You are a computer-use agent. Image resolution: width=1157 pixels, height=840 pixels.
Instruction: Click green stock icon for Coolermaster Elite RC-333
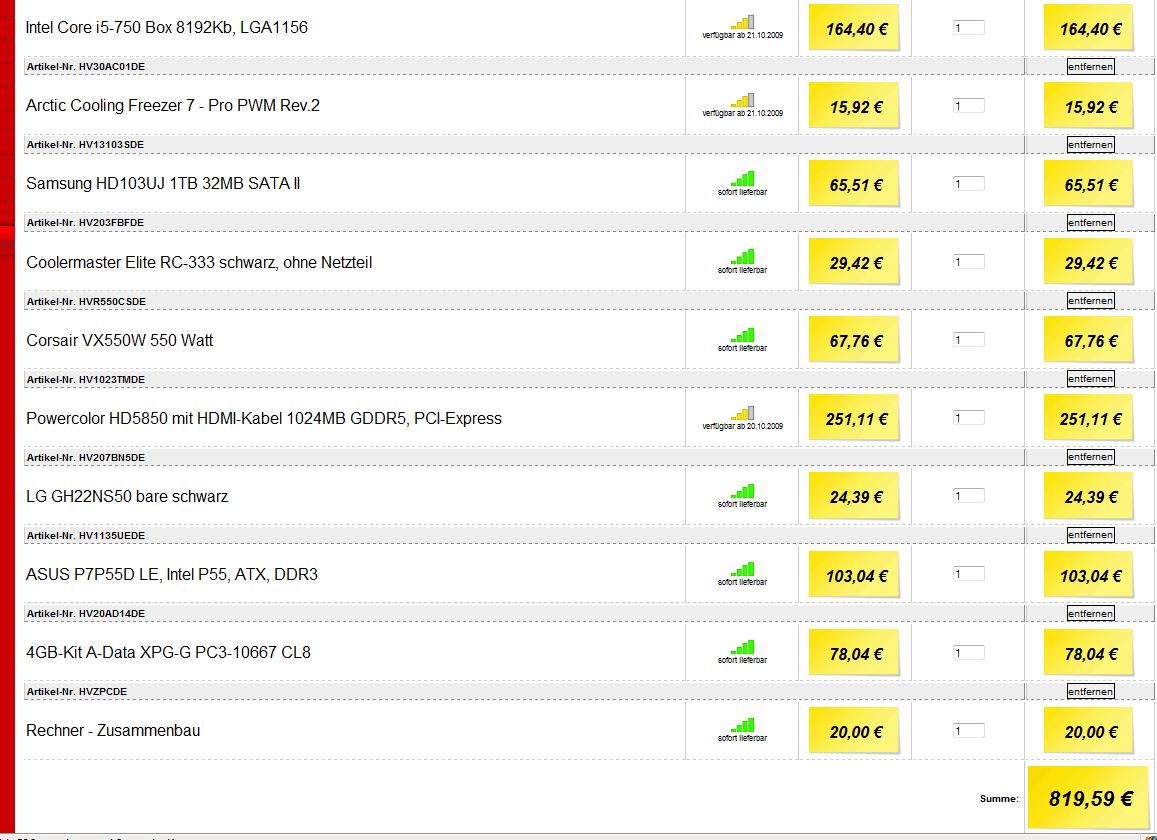coord(743,257)
